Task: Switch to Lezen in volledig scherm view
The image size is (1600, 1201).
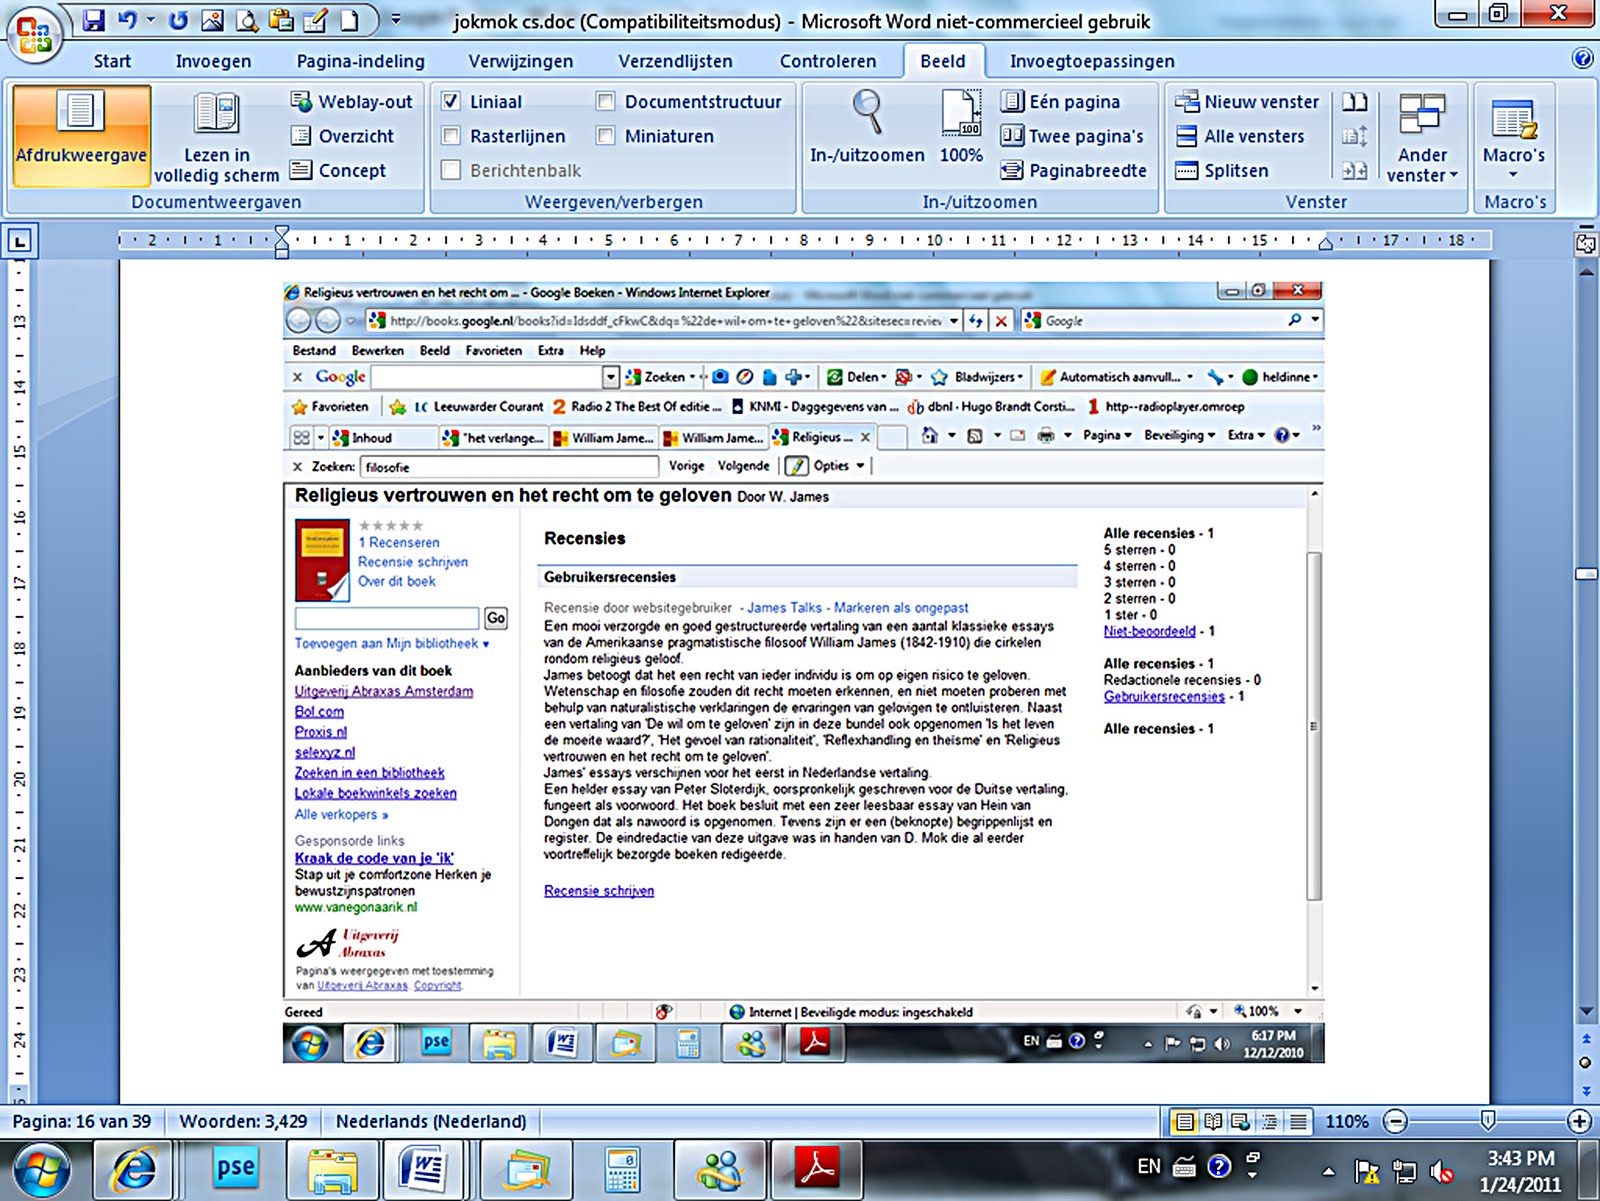Action: pyautogui.click(x=217, y=137)
